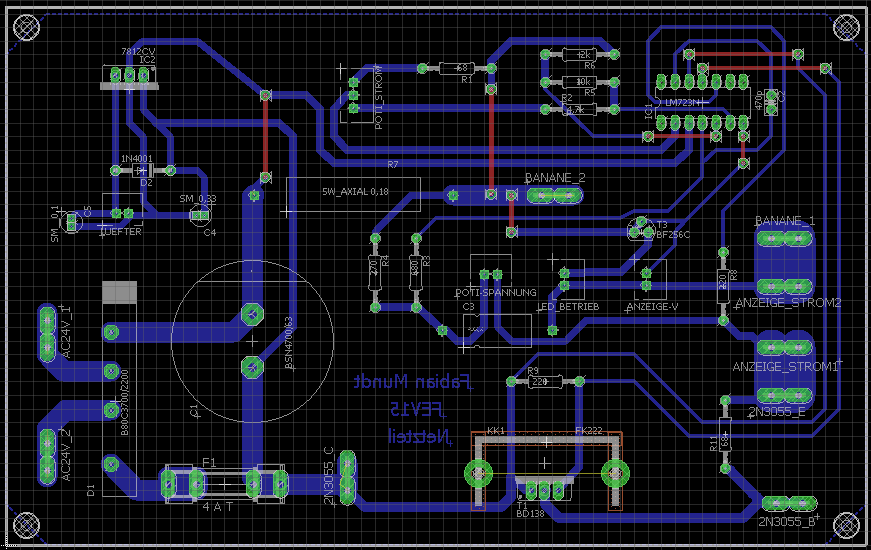871x550 pixels.
Task: Click the BANANE_2 label
Action: click(x=555, y=178)
